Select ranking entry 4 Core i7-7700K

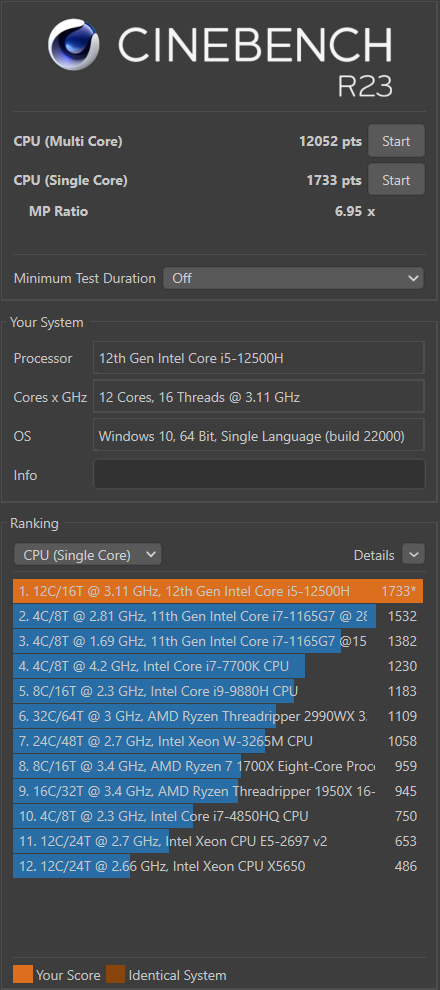point(218,666)
